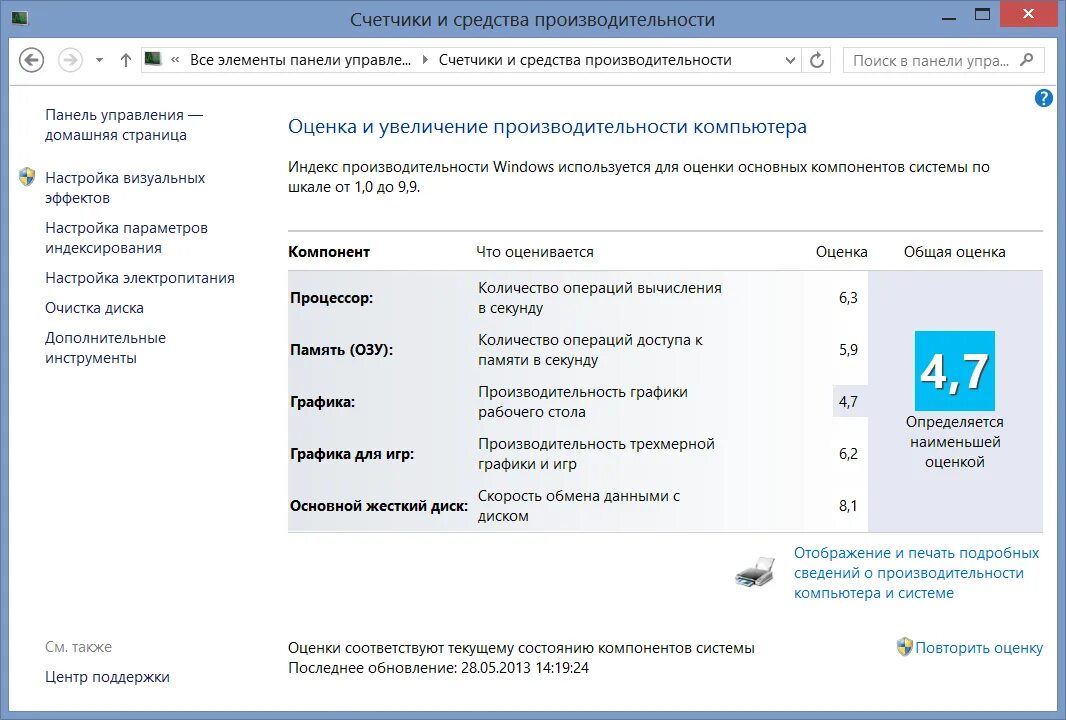Click the memory score value 5,9

848,350
